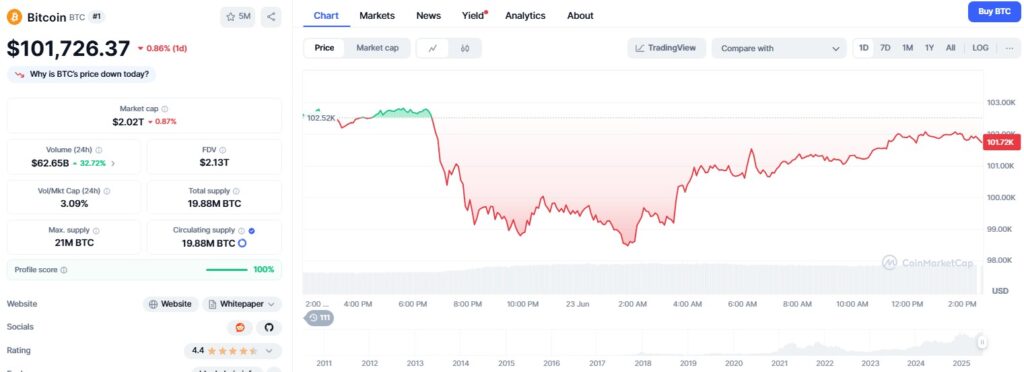
Task: Expand the 4.4 rating dropdown
Action: [x=233, y=351]
